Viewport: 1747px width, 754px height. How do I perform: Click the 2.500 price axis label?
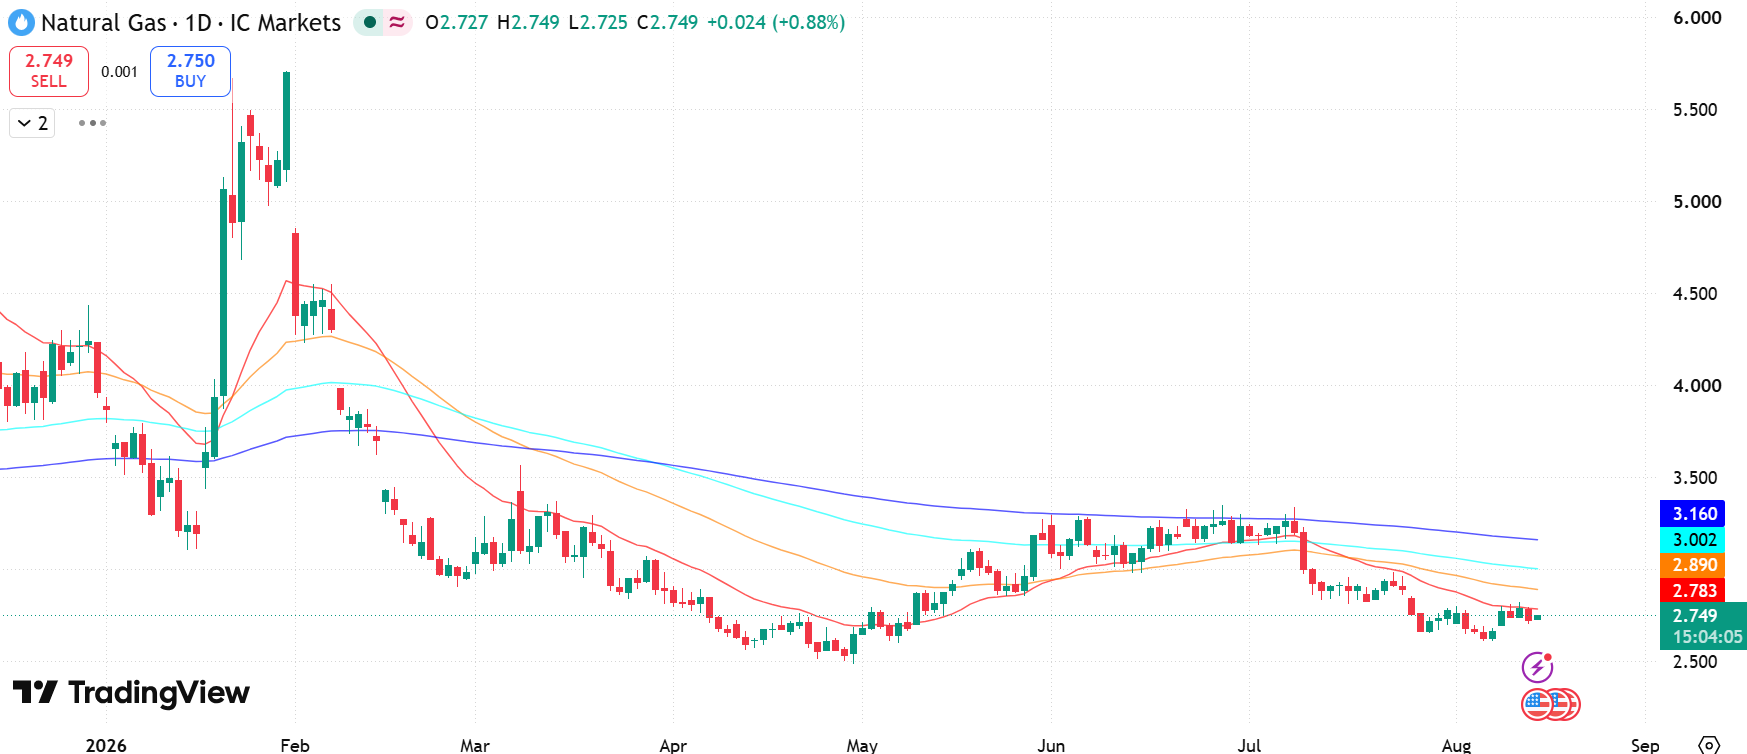(1697, 662)
